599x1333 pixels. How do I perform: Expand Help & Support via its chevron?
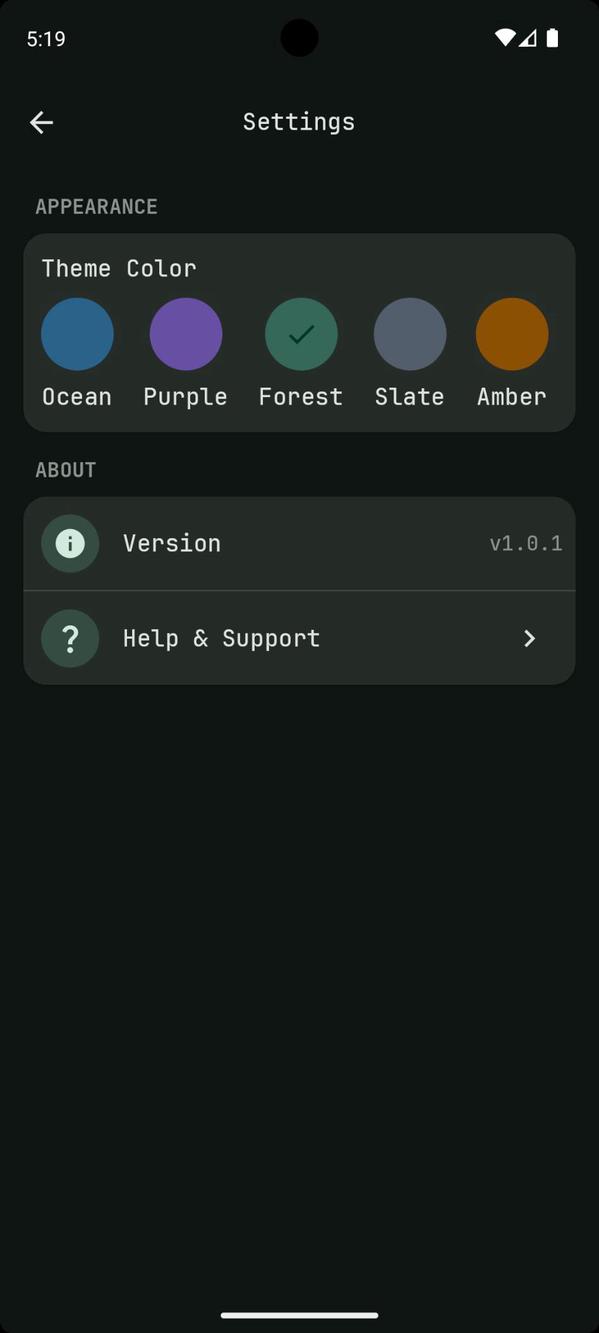(529, 638)
